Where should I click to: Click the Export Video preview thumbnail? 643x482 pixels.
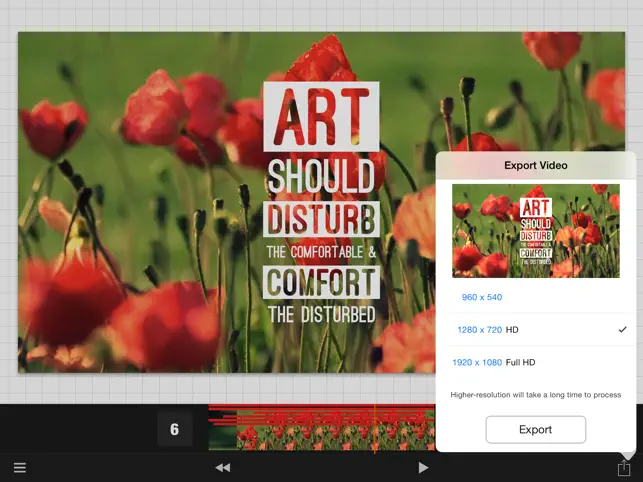(x=535, y=231)
